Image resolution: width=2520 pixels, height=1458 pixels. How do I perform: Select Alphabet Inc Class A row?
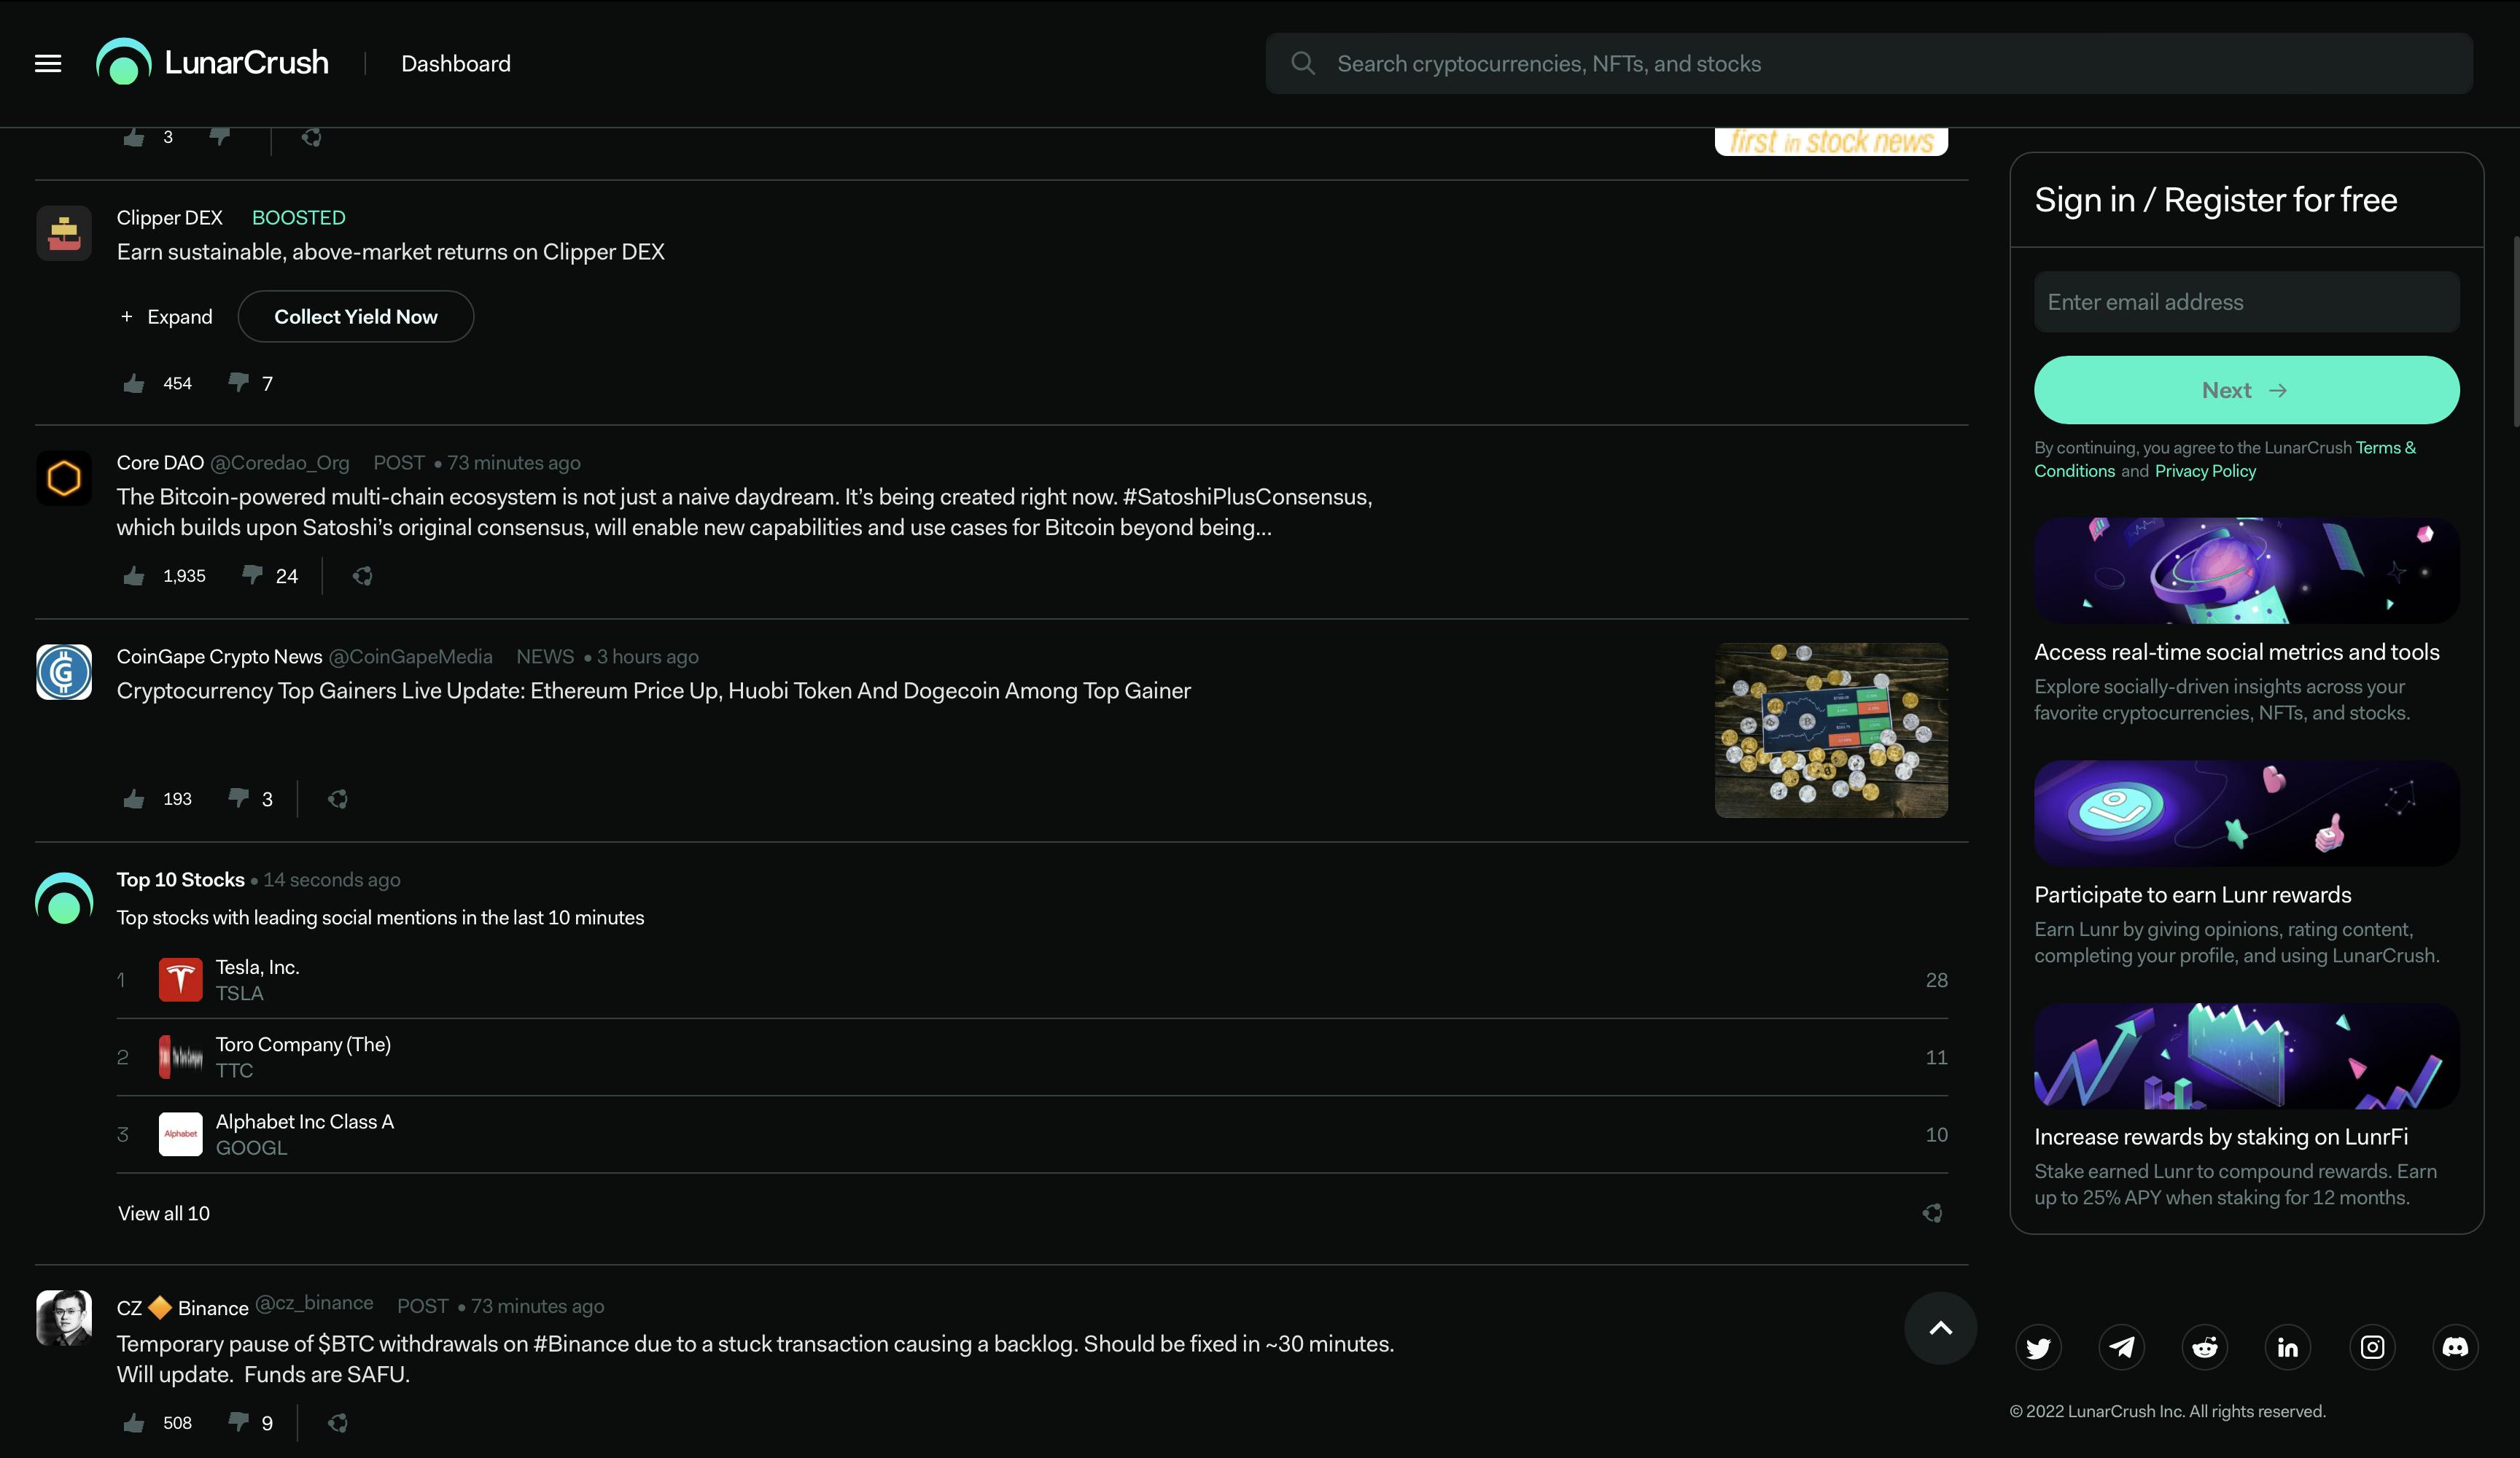coord(1032,1134)
